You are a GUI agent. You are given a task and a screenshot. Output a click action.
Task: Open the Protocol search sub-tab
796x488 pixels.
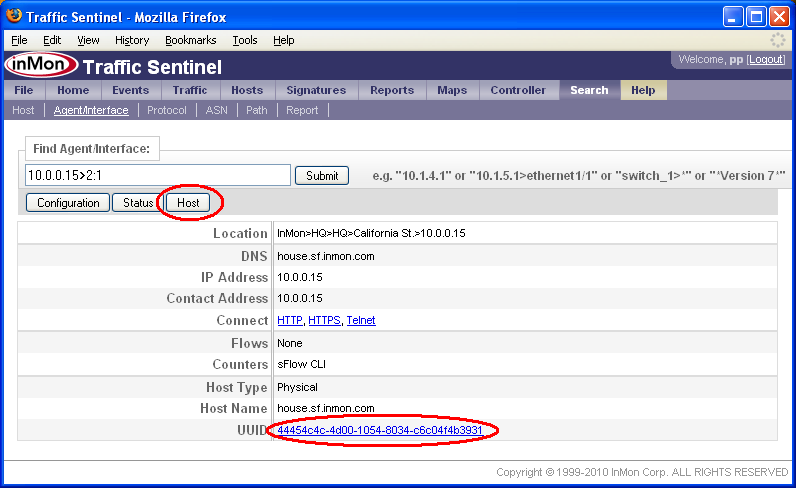click(167, 111)
